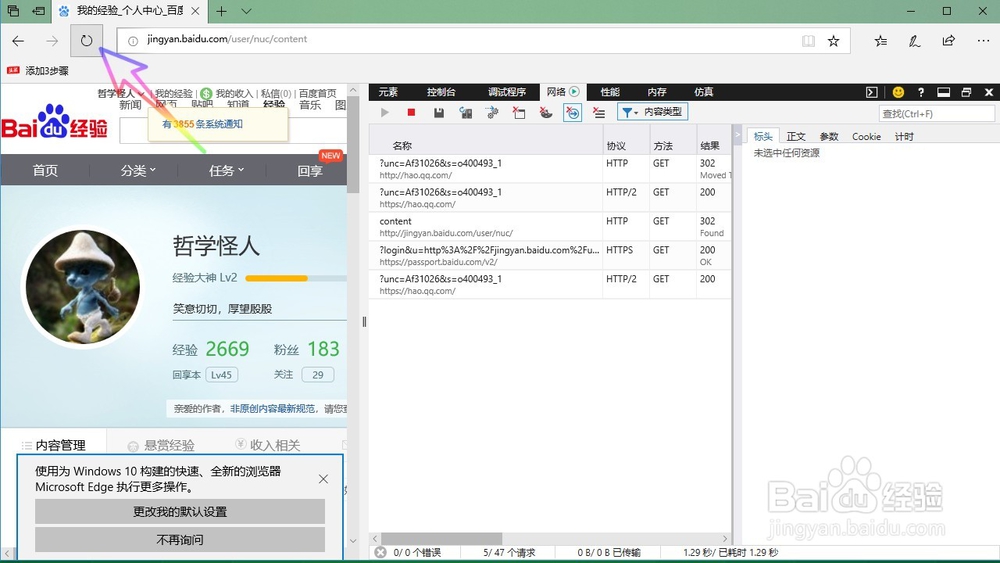Viewport: 1000px width, 563px height.
Task: Open the system notifications link with 3855
Action: pyautogui.click(x=202, y=124)
